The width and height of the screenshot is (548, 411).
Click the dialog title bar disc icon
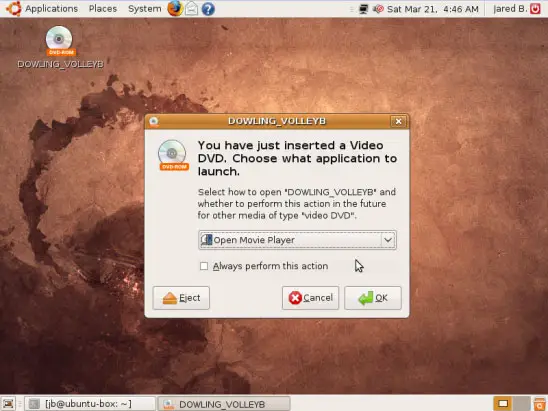154,121
